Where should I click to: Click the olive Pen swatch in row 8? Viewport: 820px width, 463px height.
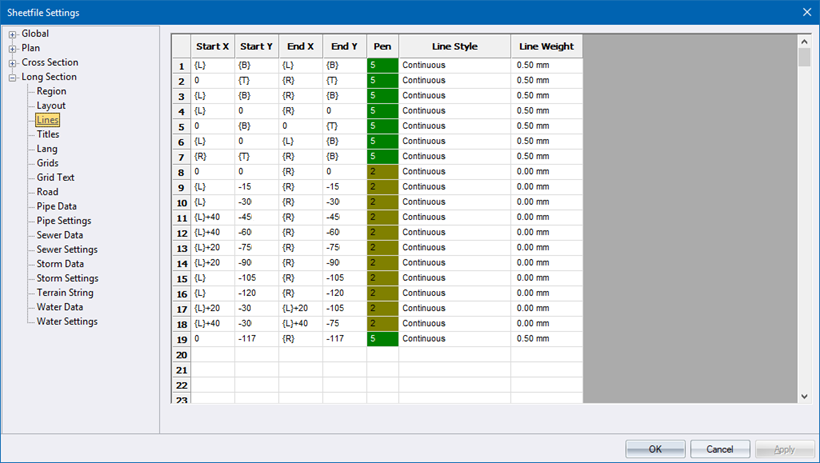point(382,172)
